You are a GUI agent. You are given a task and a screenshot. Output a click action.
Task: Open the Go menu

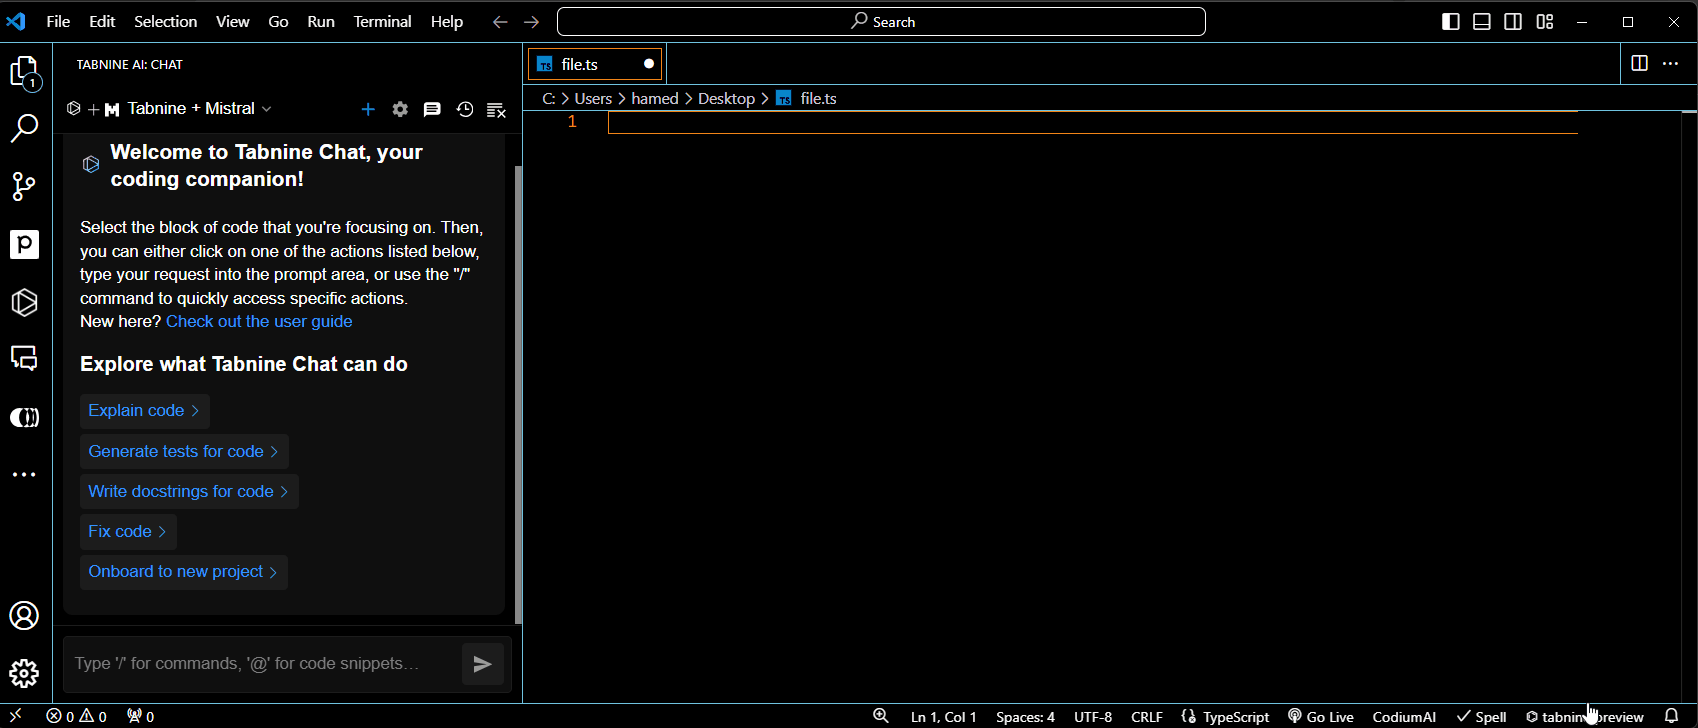pos(279,22)
